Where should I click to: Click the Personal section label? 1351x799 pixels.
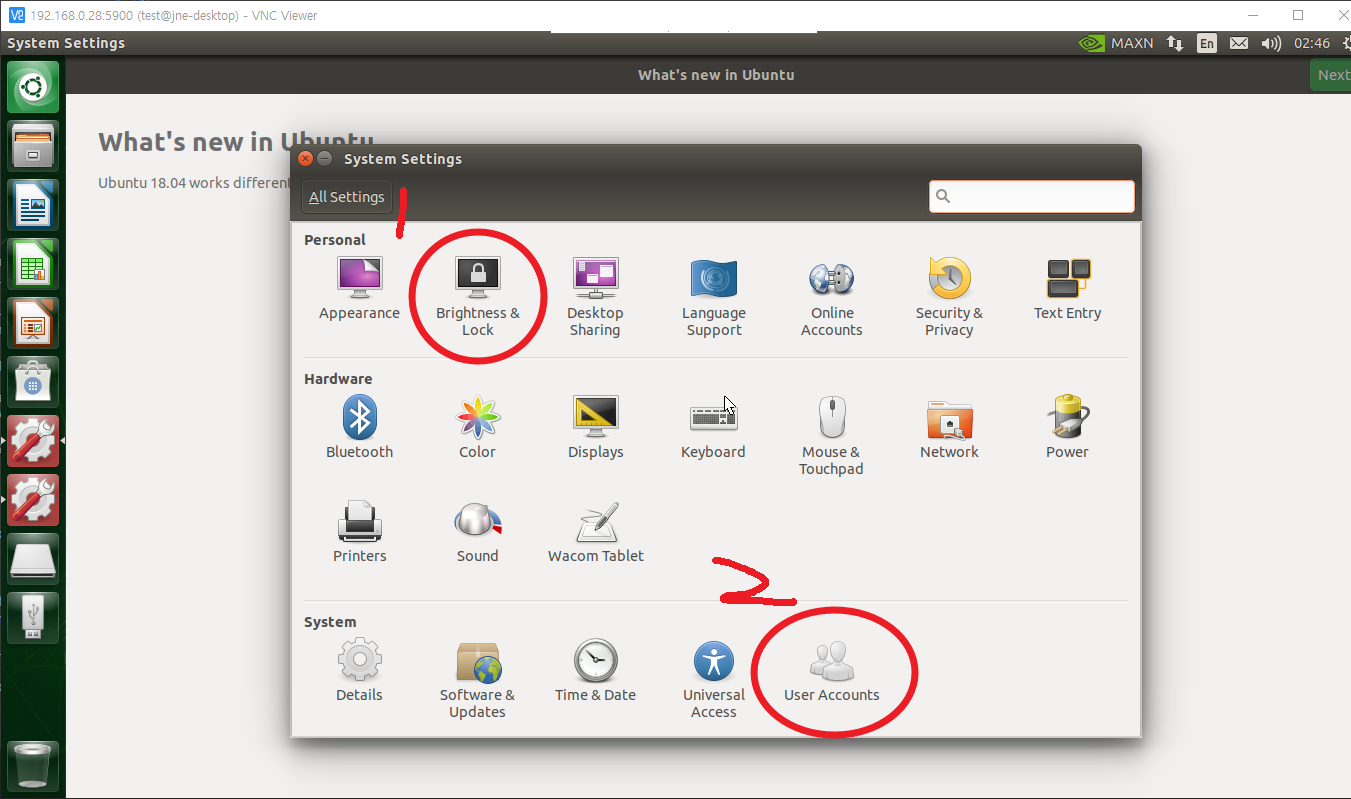pos(335,240)
